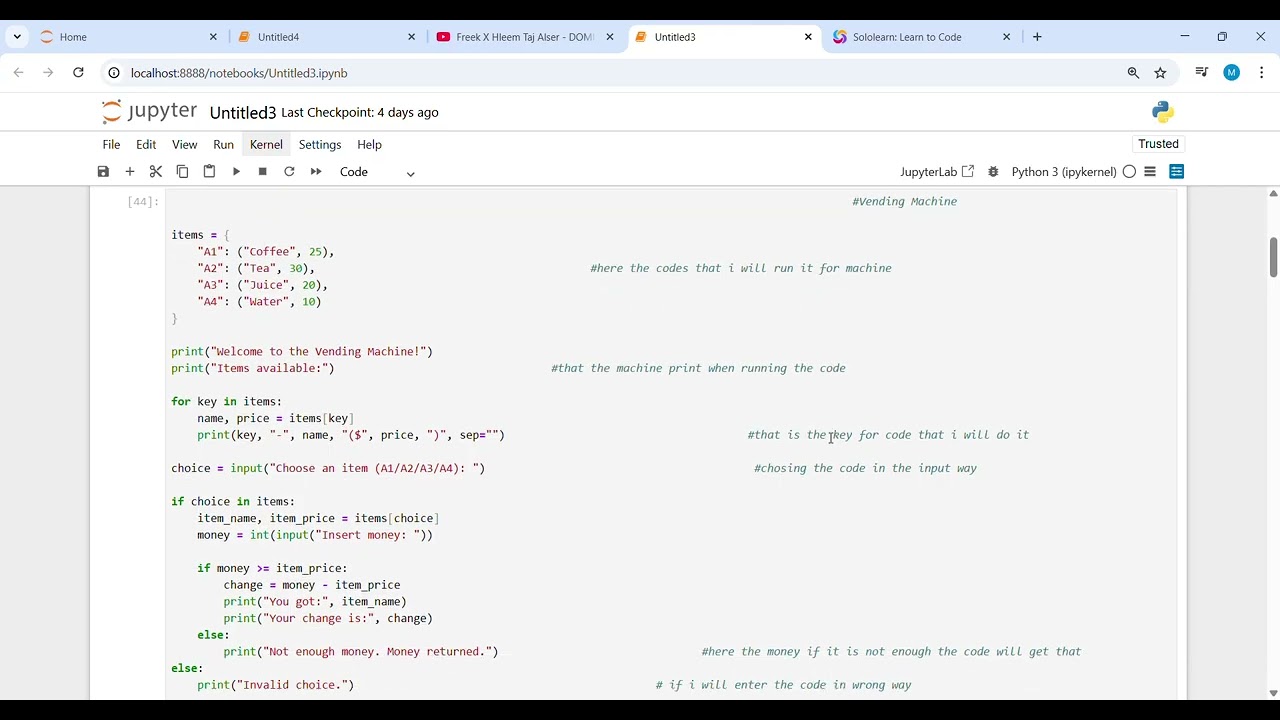The height and width of the screenshot is (720, 1280).
Task: Open the Run menu
Action: [223, 144]
